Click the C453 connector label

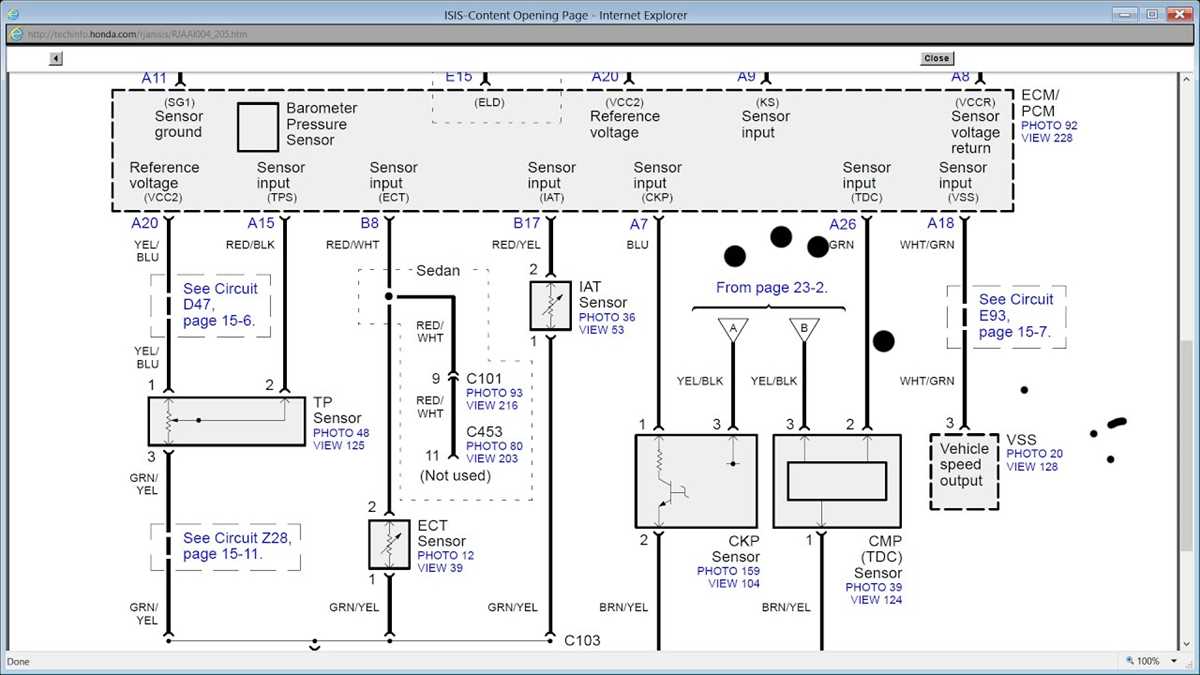[x=484, y=431]
